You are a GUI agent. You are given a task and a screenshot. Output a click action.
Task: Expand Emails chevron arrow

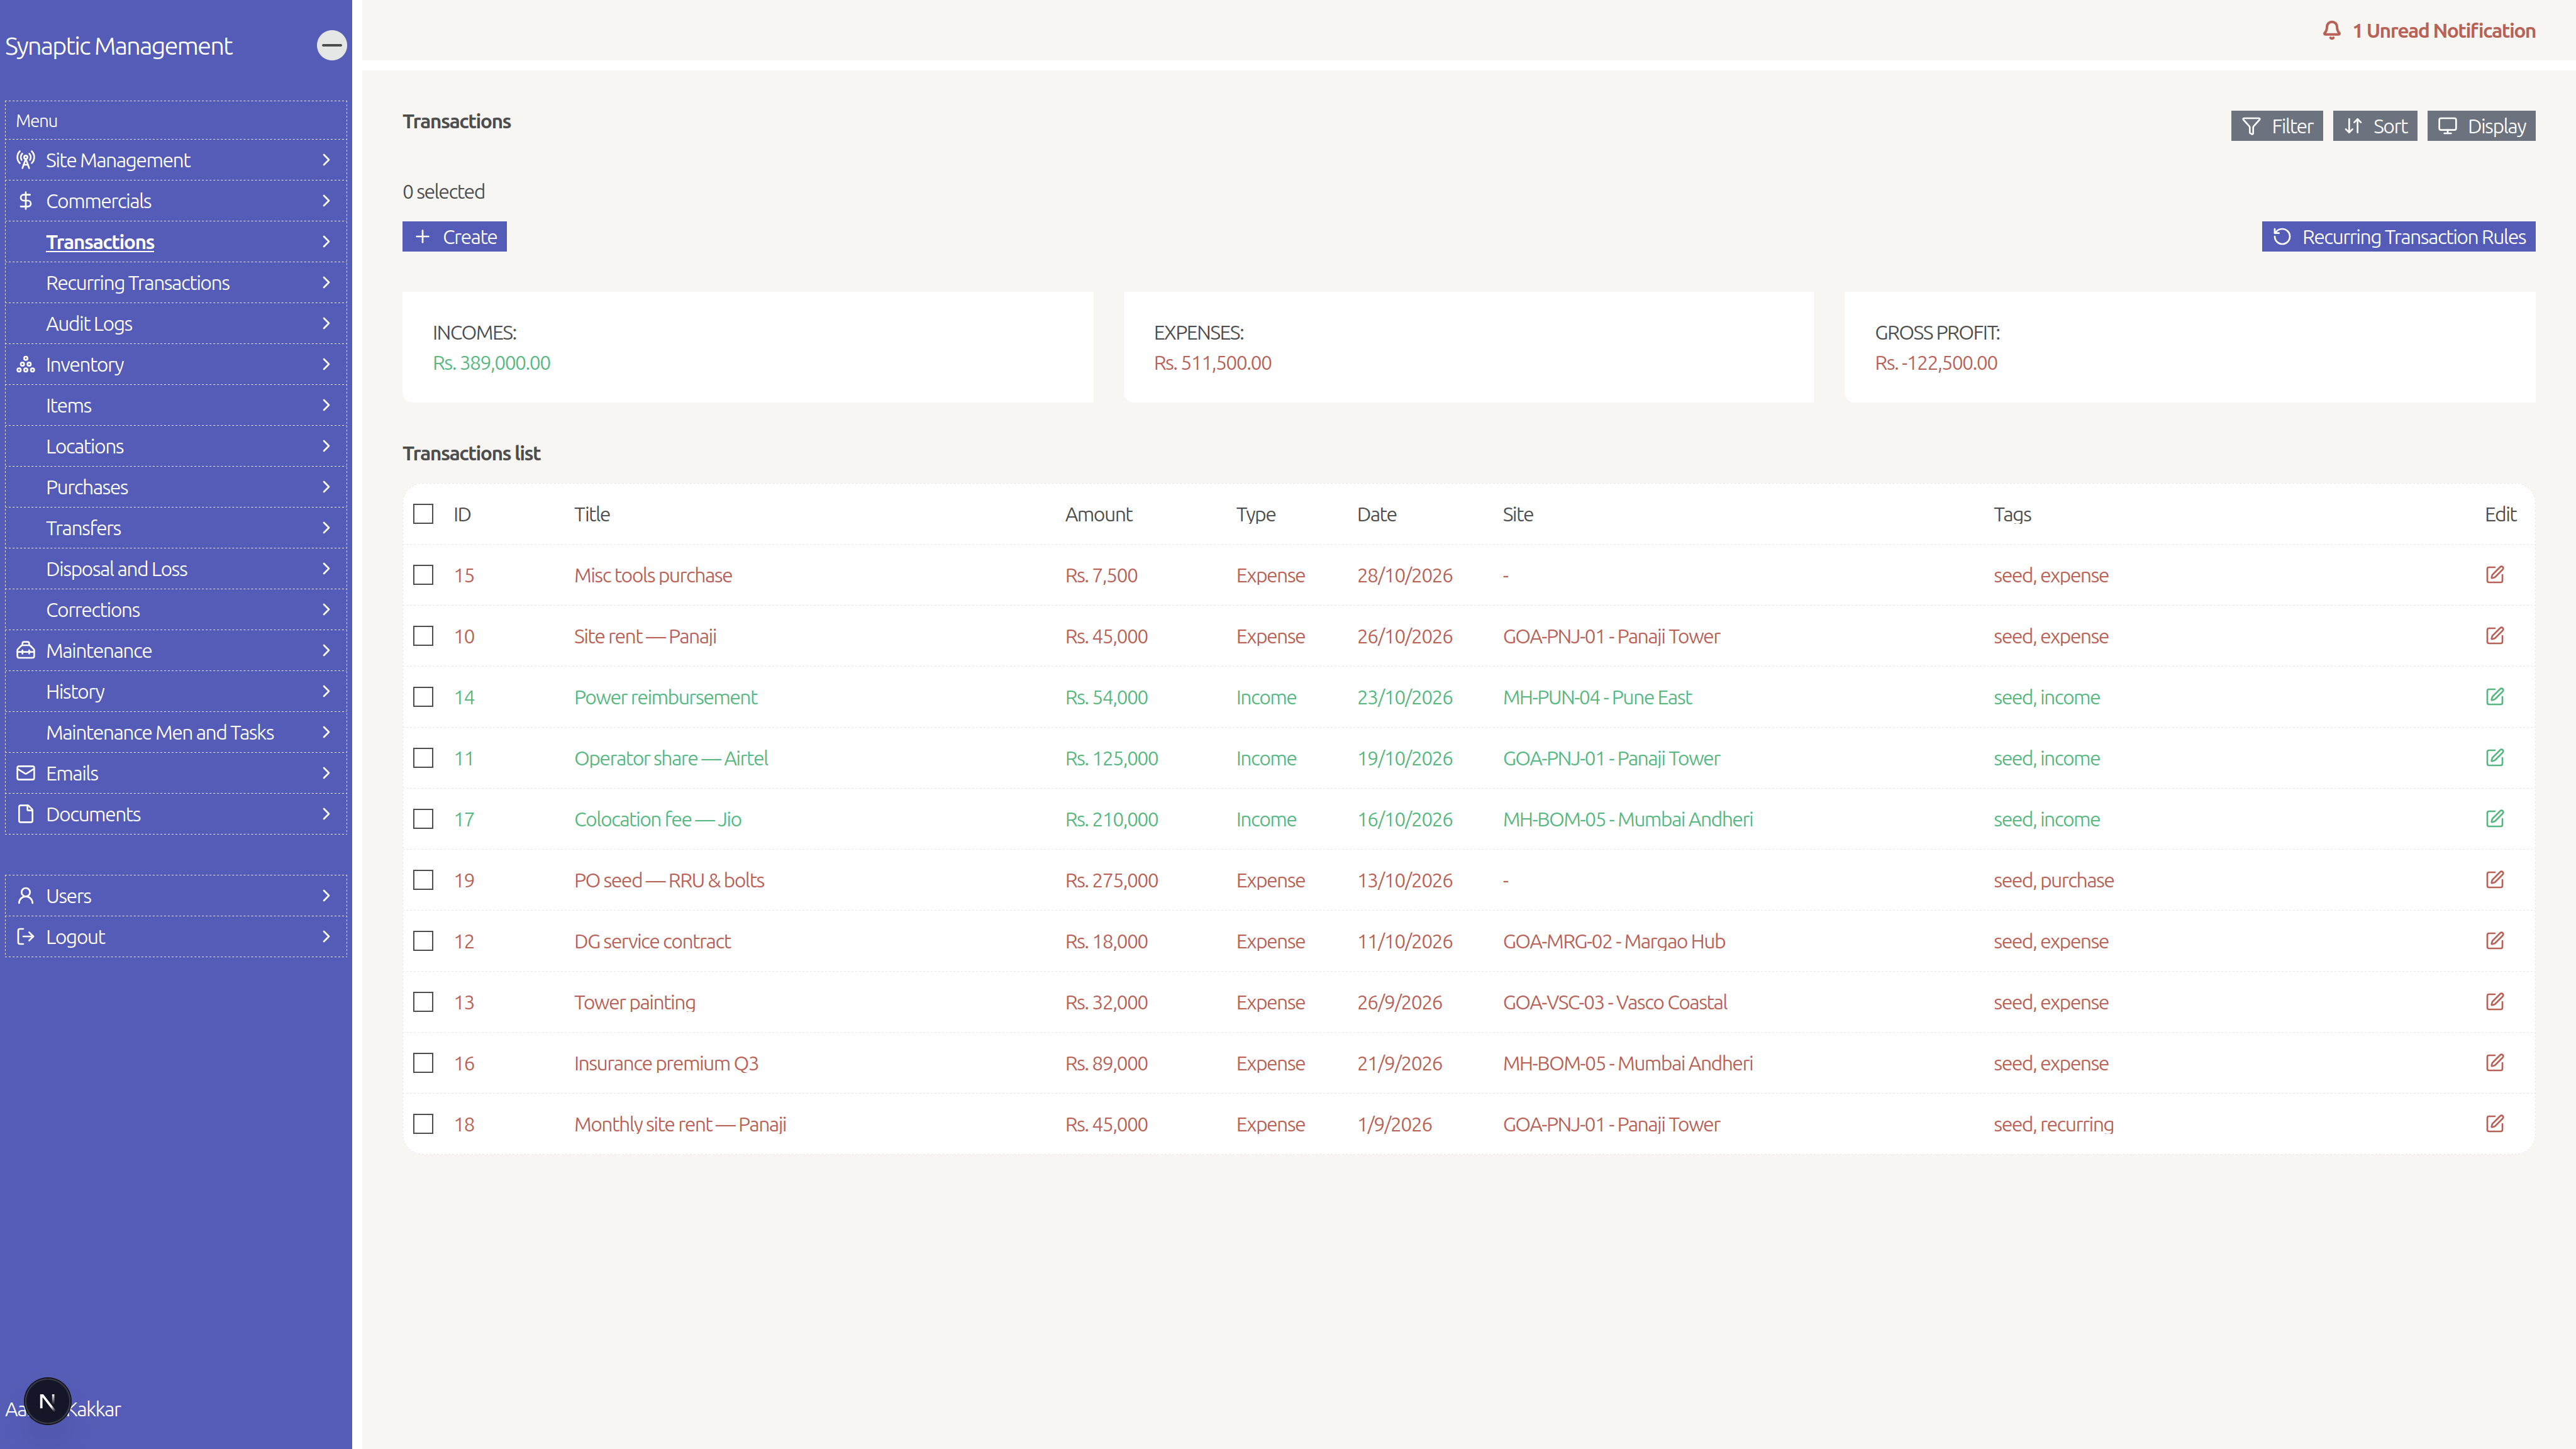coord(326,773)
